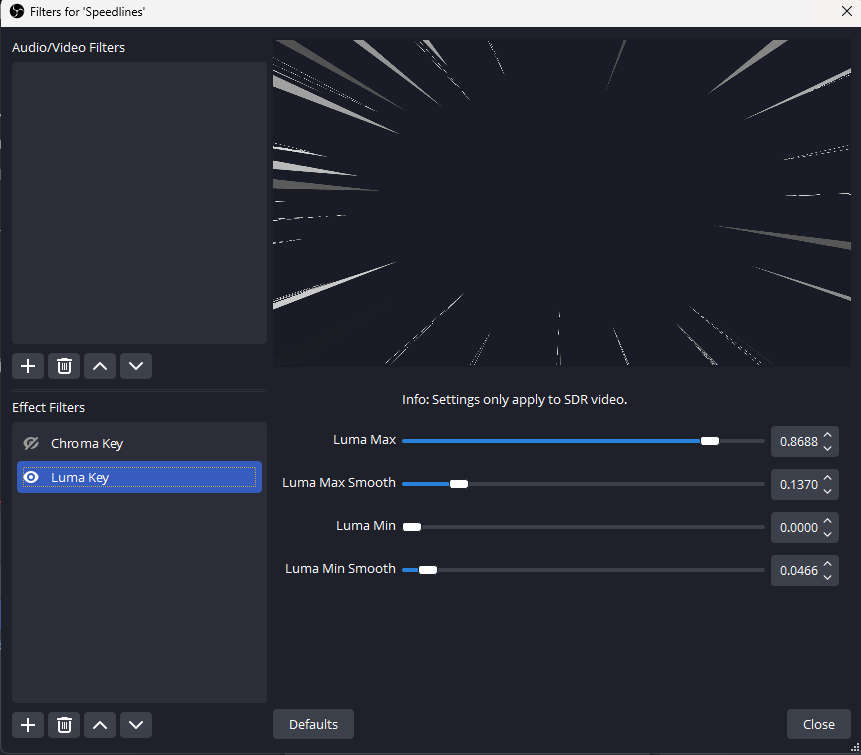
Task: Move the Luma Key filter down
Action: pos(135,724)
